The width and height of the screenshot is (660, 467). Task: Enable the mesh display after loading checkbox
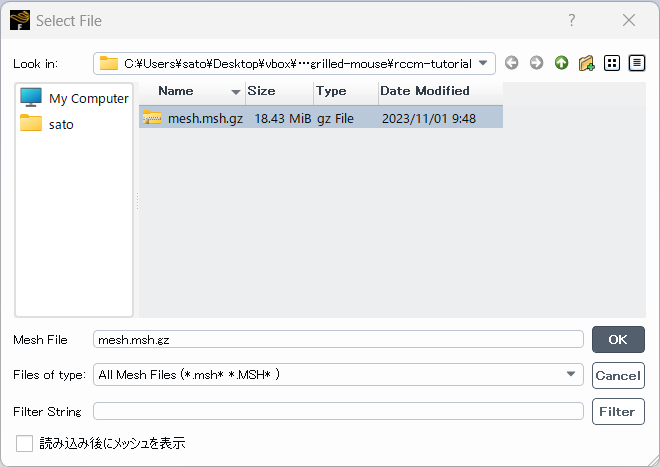pyautogui.click(x=25, y=443)
